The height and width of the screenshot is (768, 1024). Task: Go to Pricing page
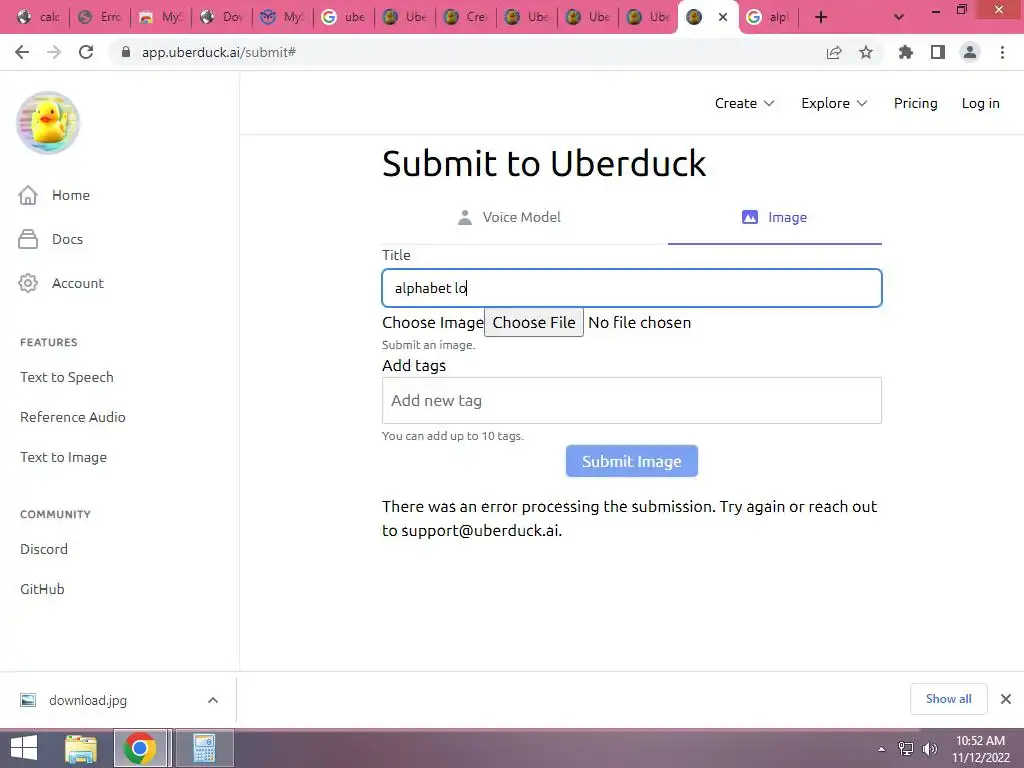pyautogui.click(x=915, y=103)
